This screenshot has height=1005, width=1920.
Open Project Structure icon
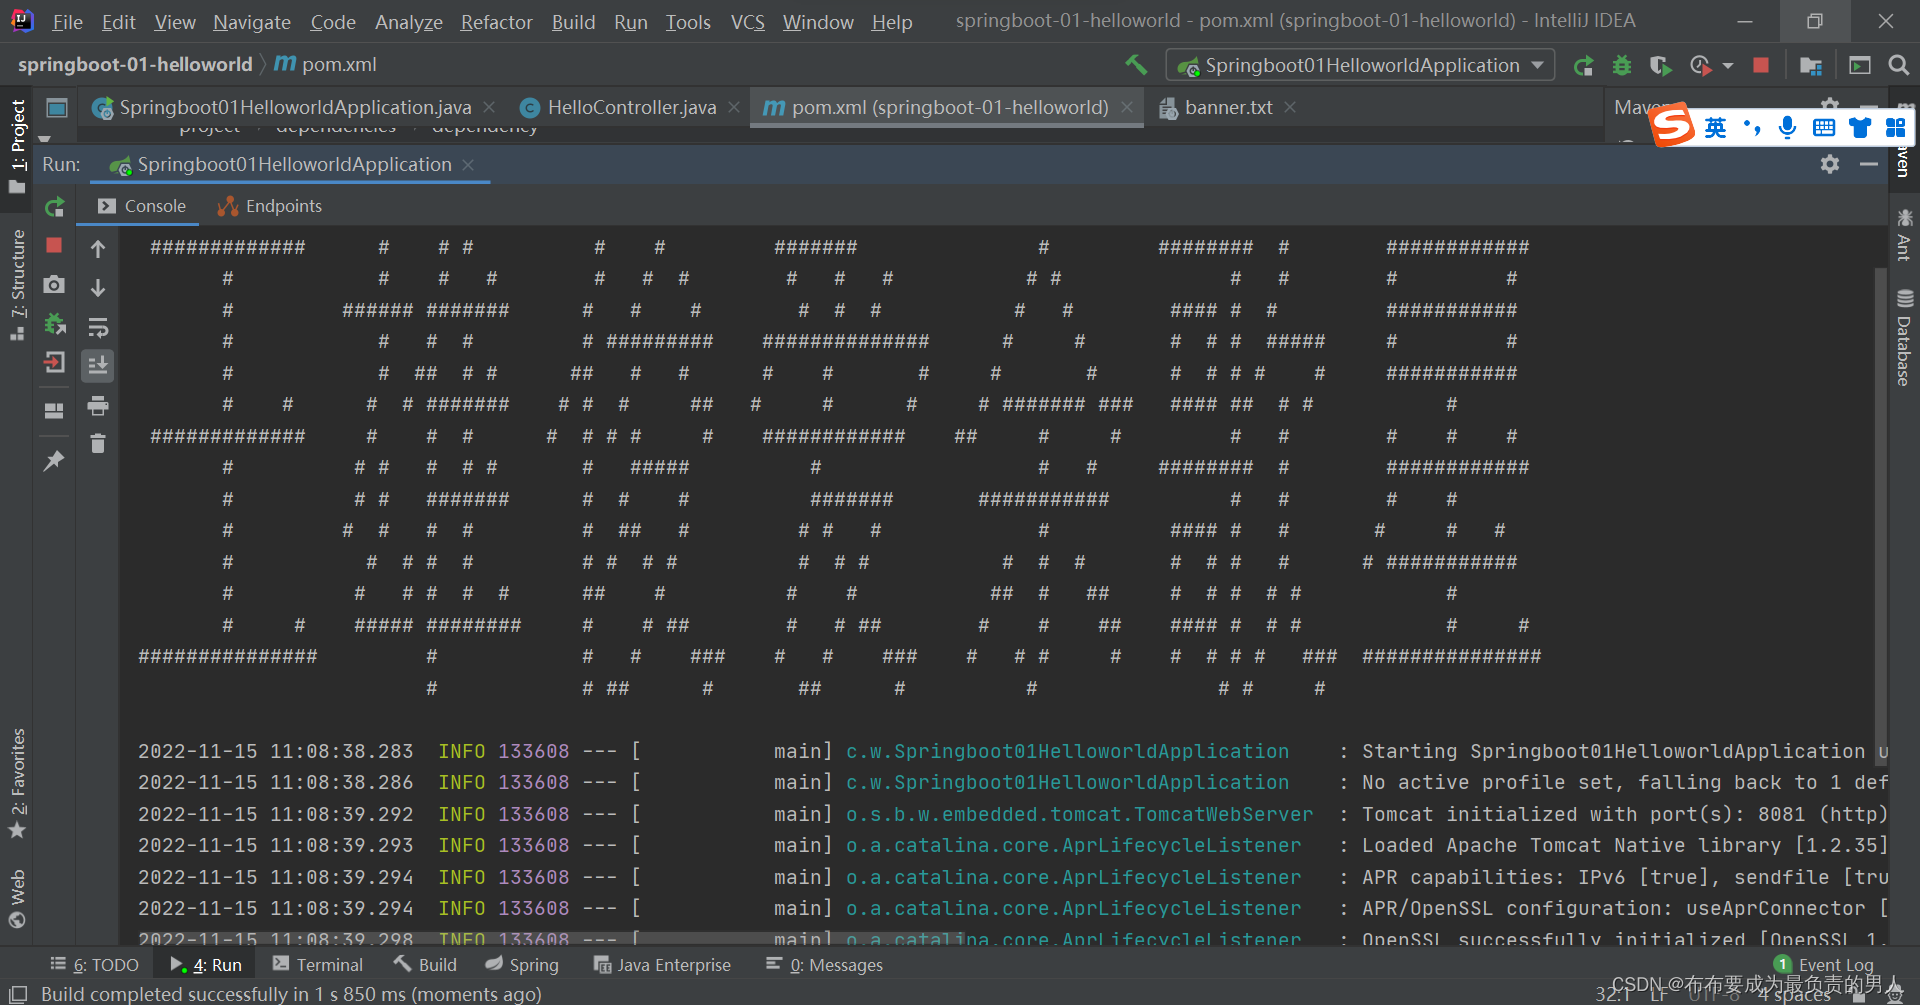point(1811,66)
